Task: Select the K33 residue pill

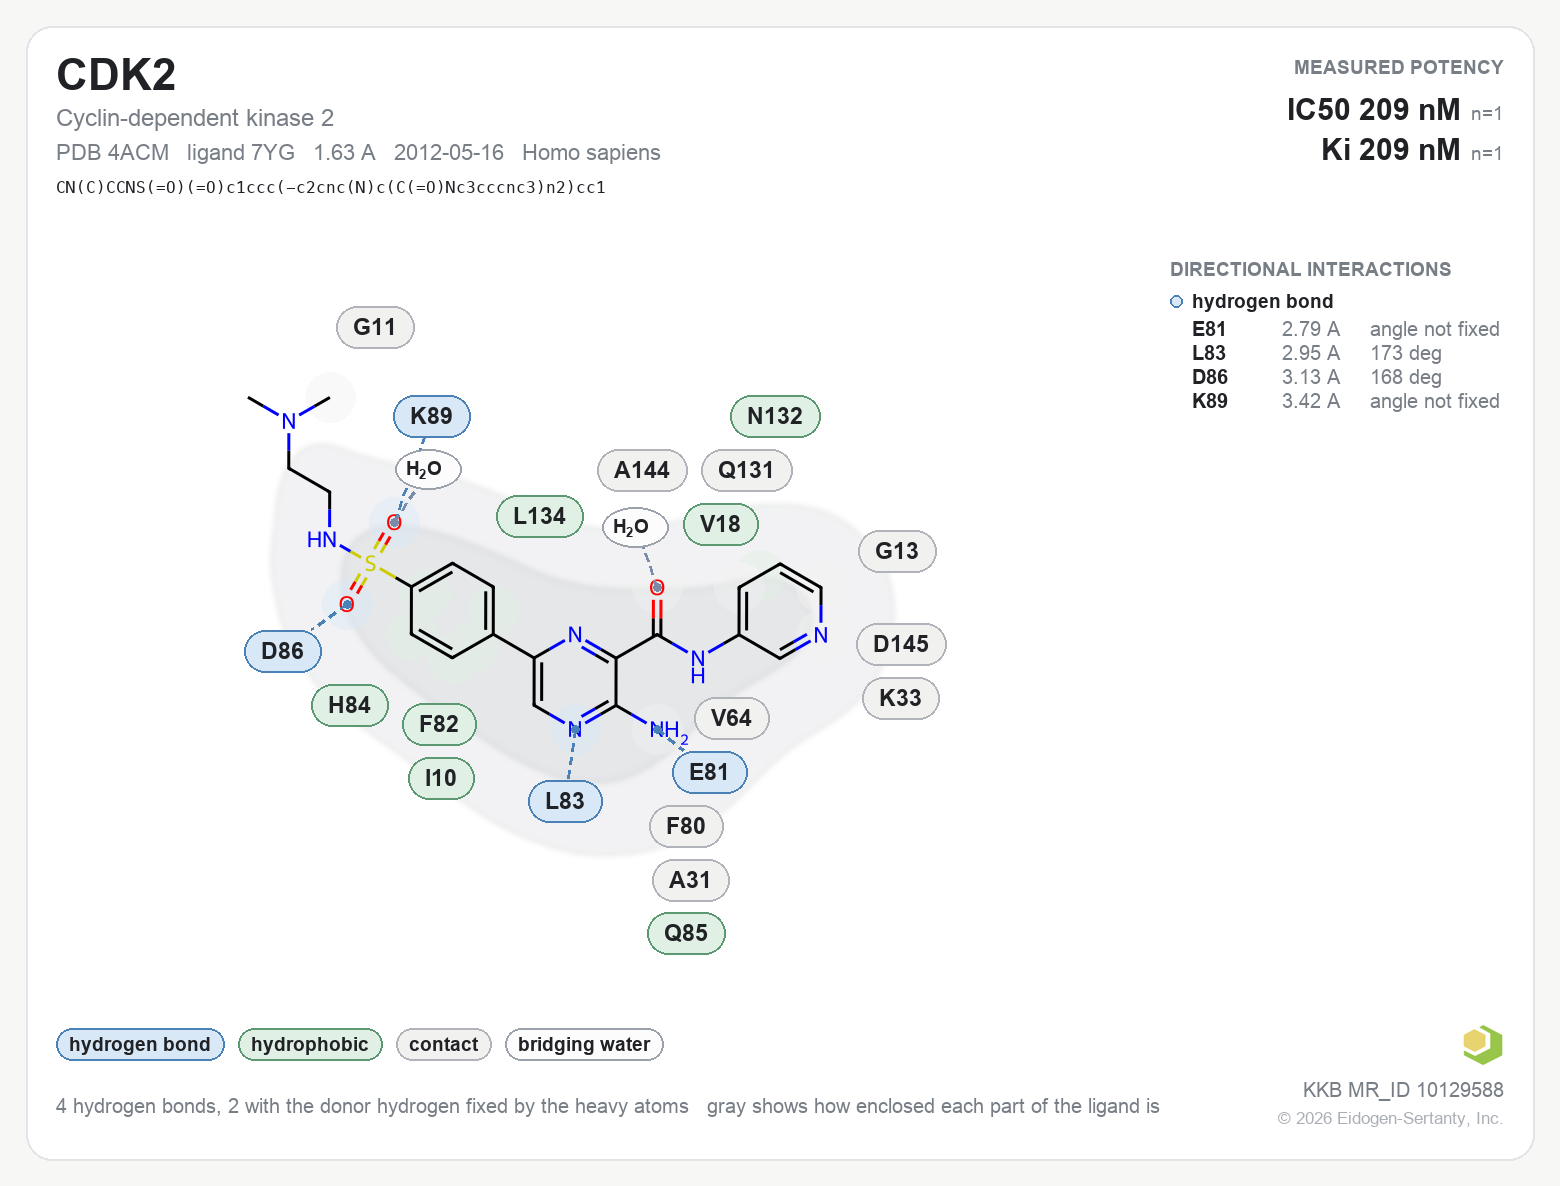Action: (900, 698)
